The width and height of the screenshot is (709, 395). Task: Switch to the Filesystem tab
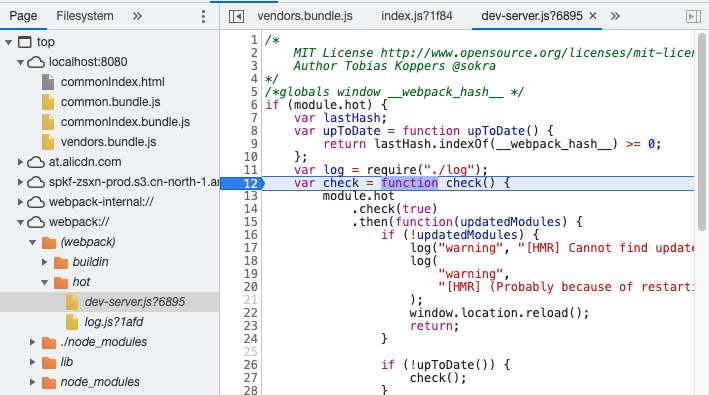85,16
